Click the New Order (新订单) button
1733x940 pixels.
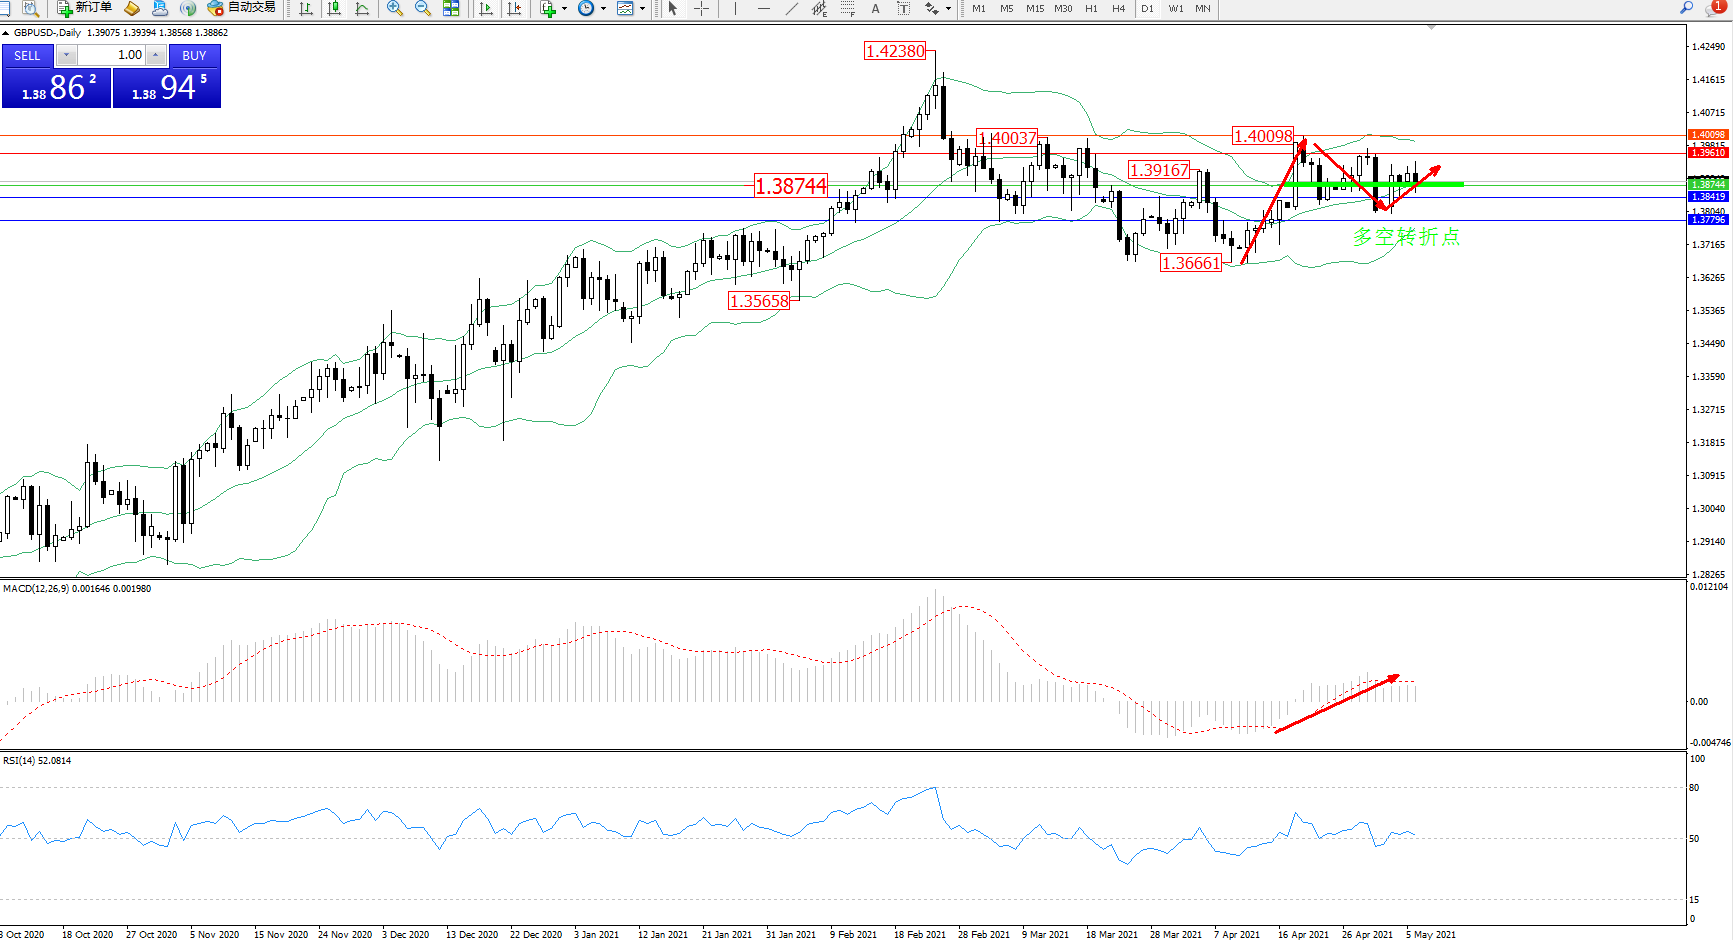[85, 8]
